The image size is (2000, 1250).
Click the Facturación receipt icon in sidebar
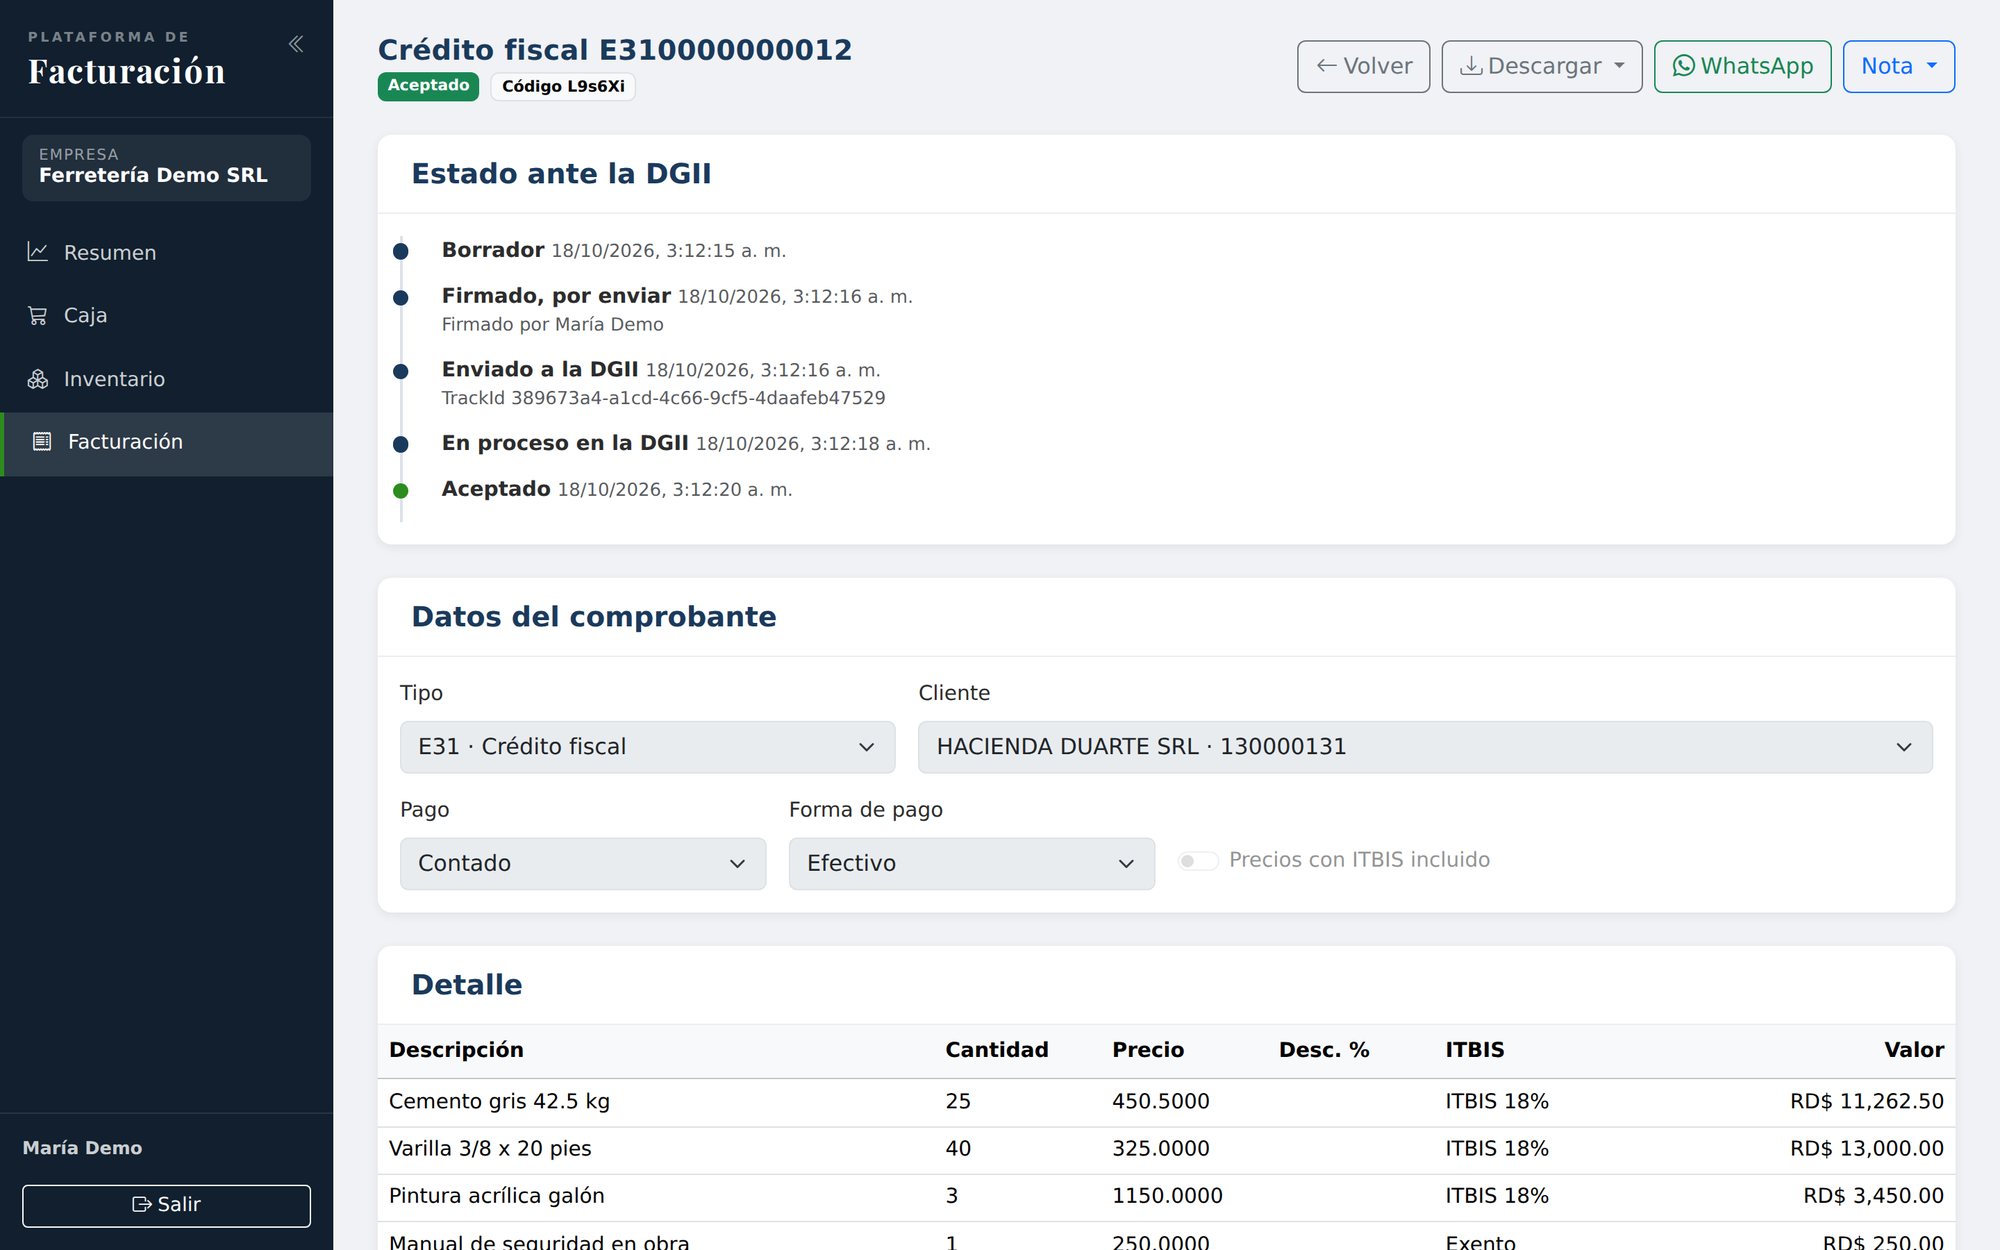42,442
